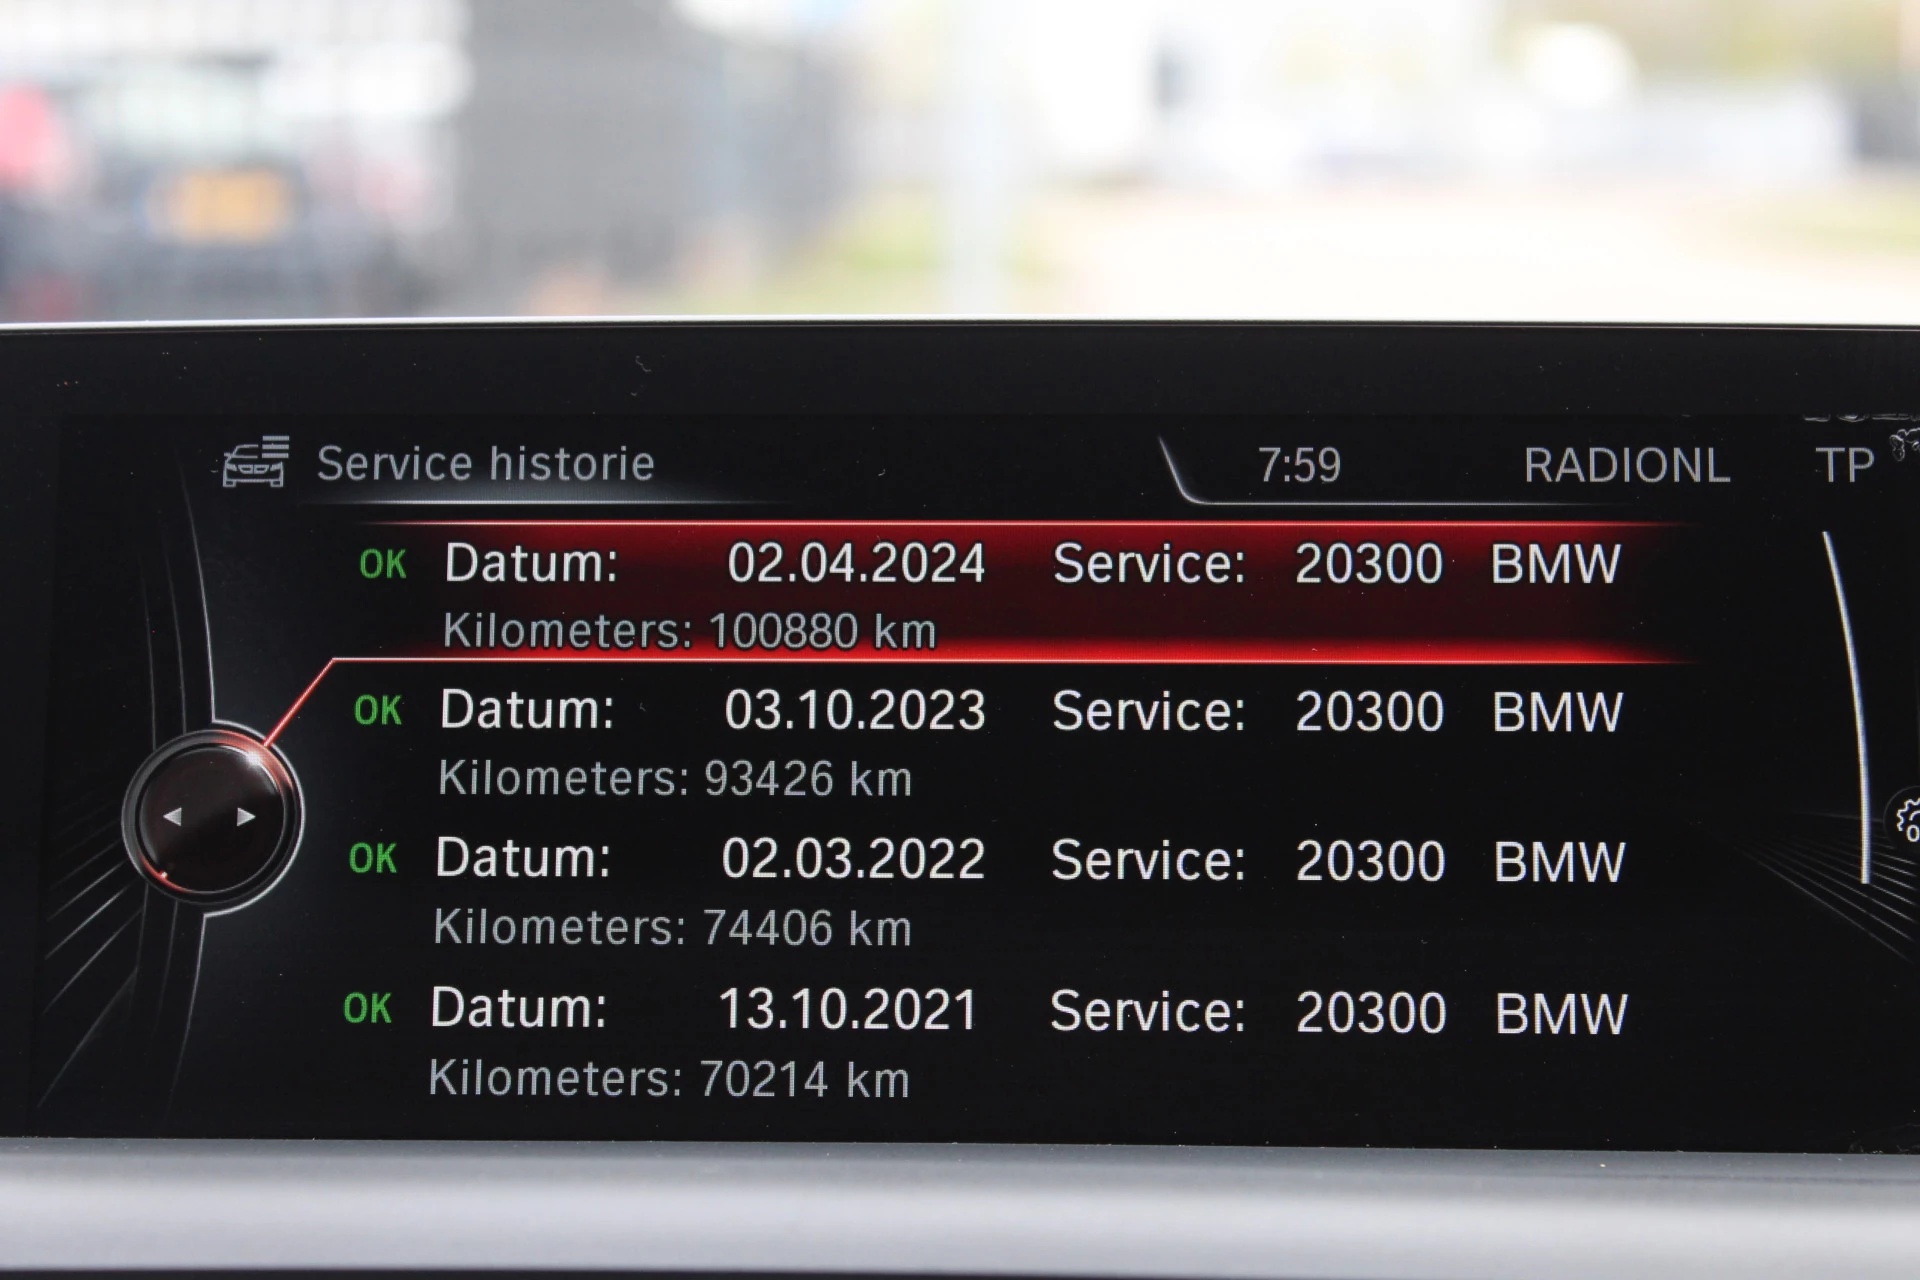Click the 7:59 clock display
This screenshot has height=1280, width=1920.
coord(1299,465)
